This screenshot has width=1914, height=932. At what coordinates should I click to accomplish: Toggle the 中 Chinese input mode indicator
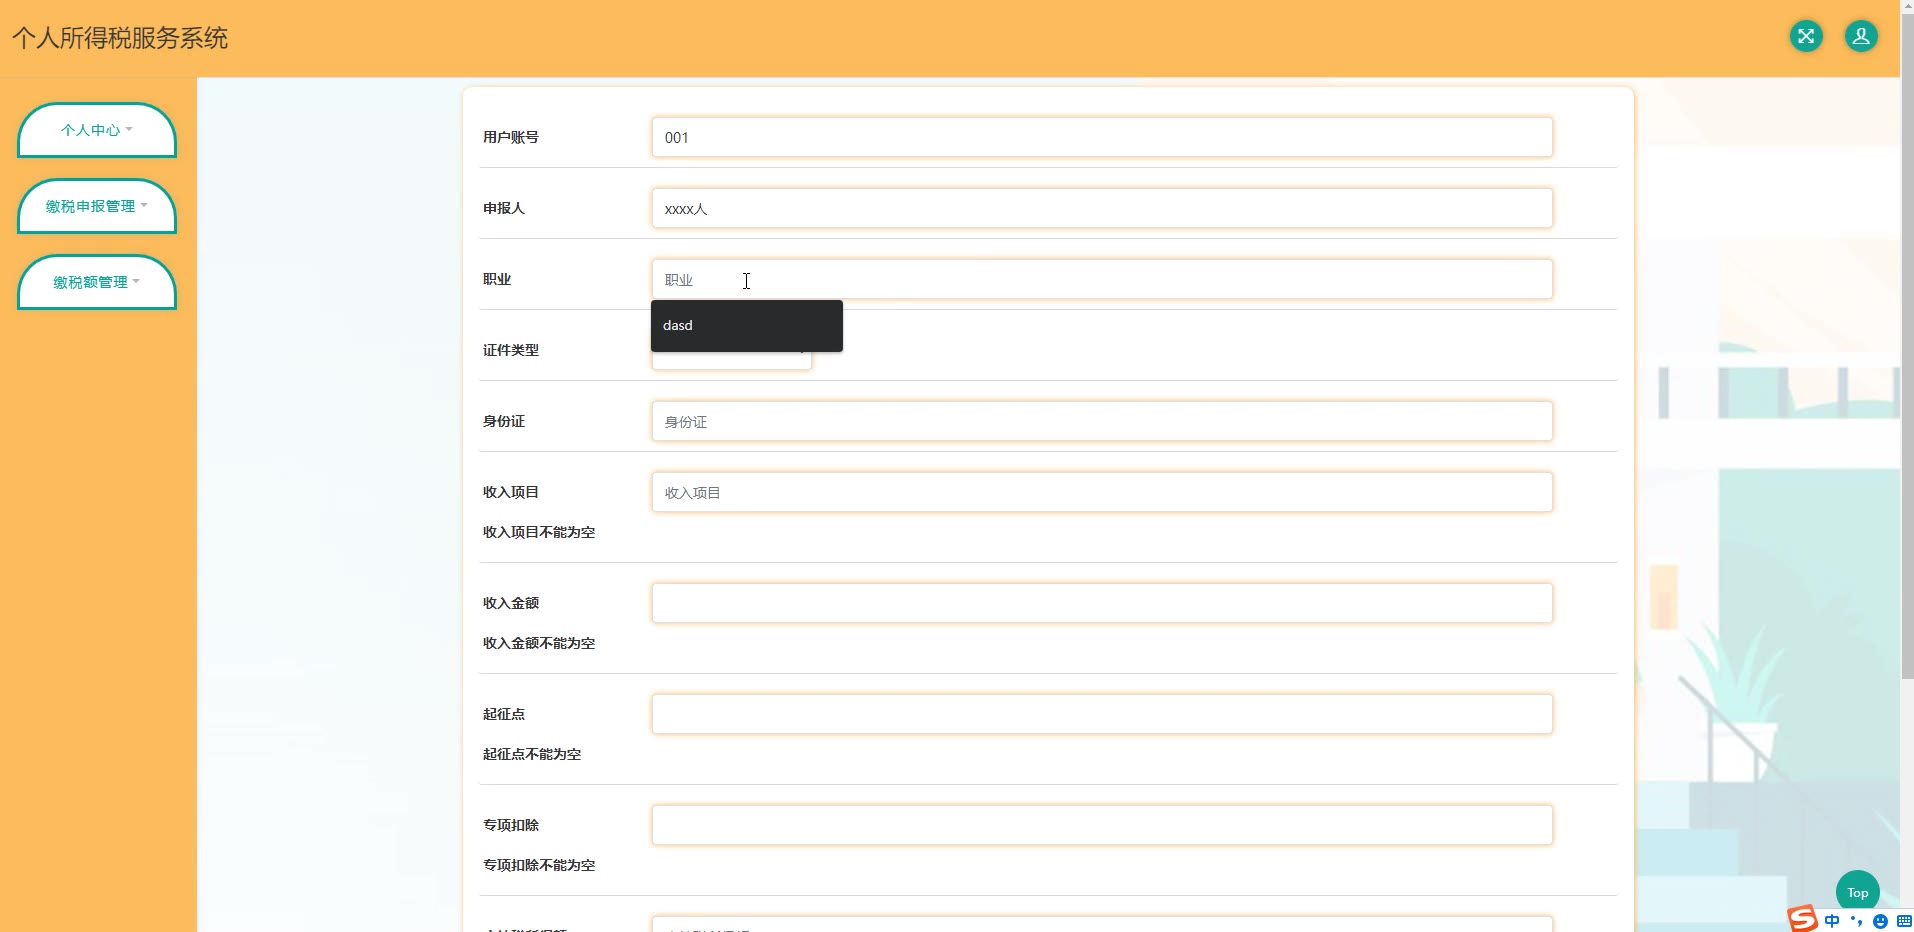coord(1831,921)
